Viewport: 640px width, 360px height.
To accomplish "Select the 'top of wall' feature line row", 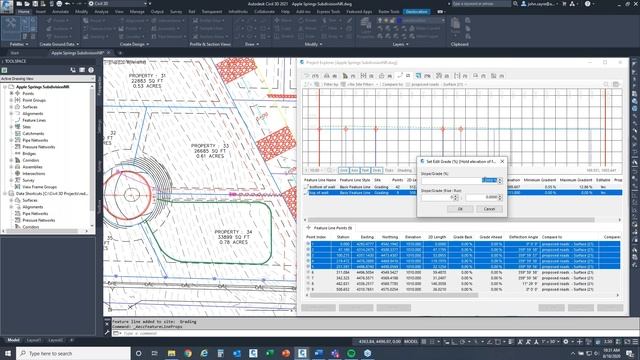I will coord(463,192).
